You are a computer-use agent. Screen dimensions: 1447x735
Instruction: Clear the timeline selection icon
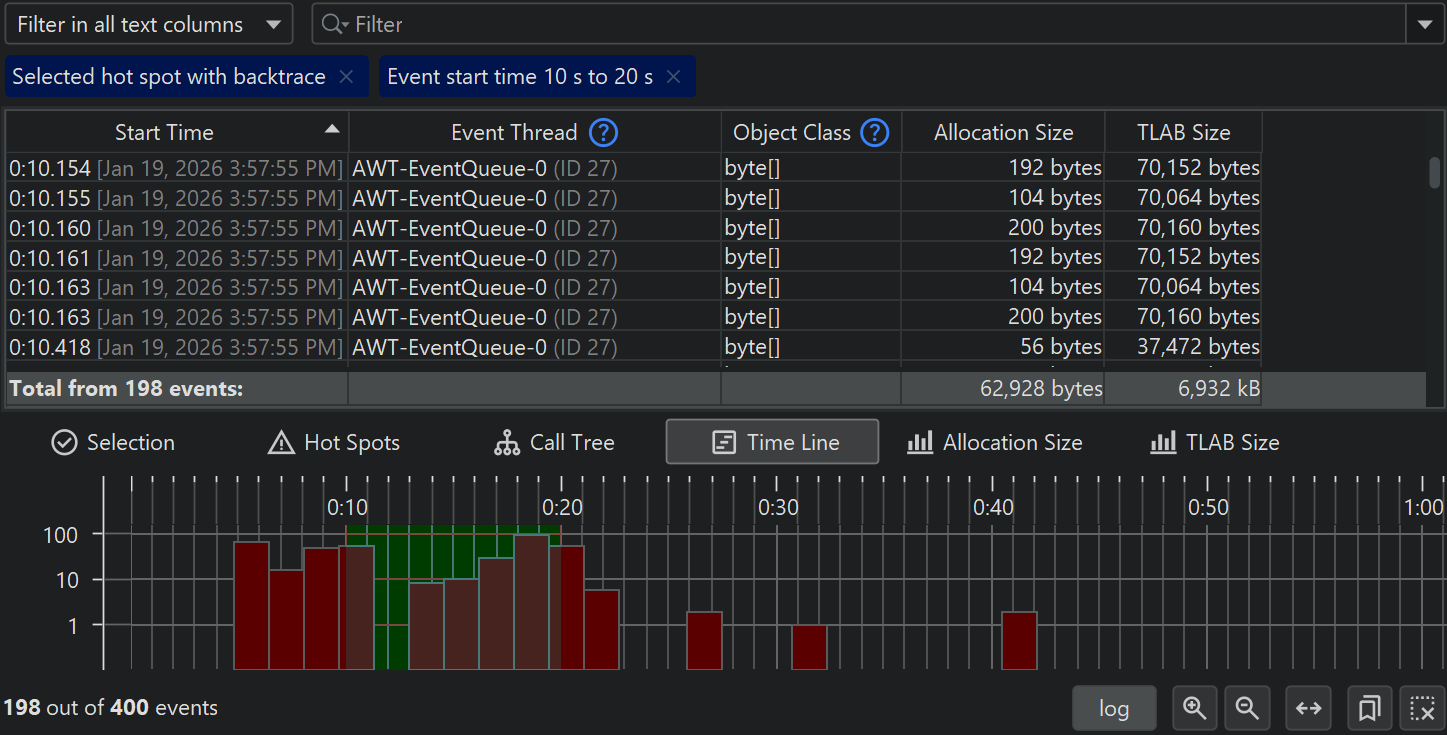1422,708
